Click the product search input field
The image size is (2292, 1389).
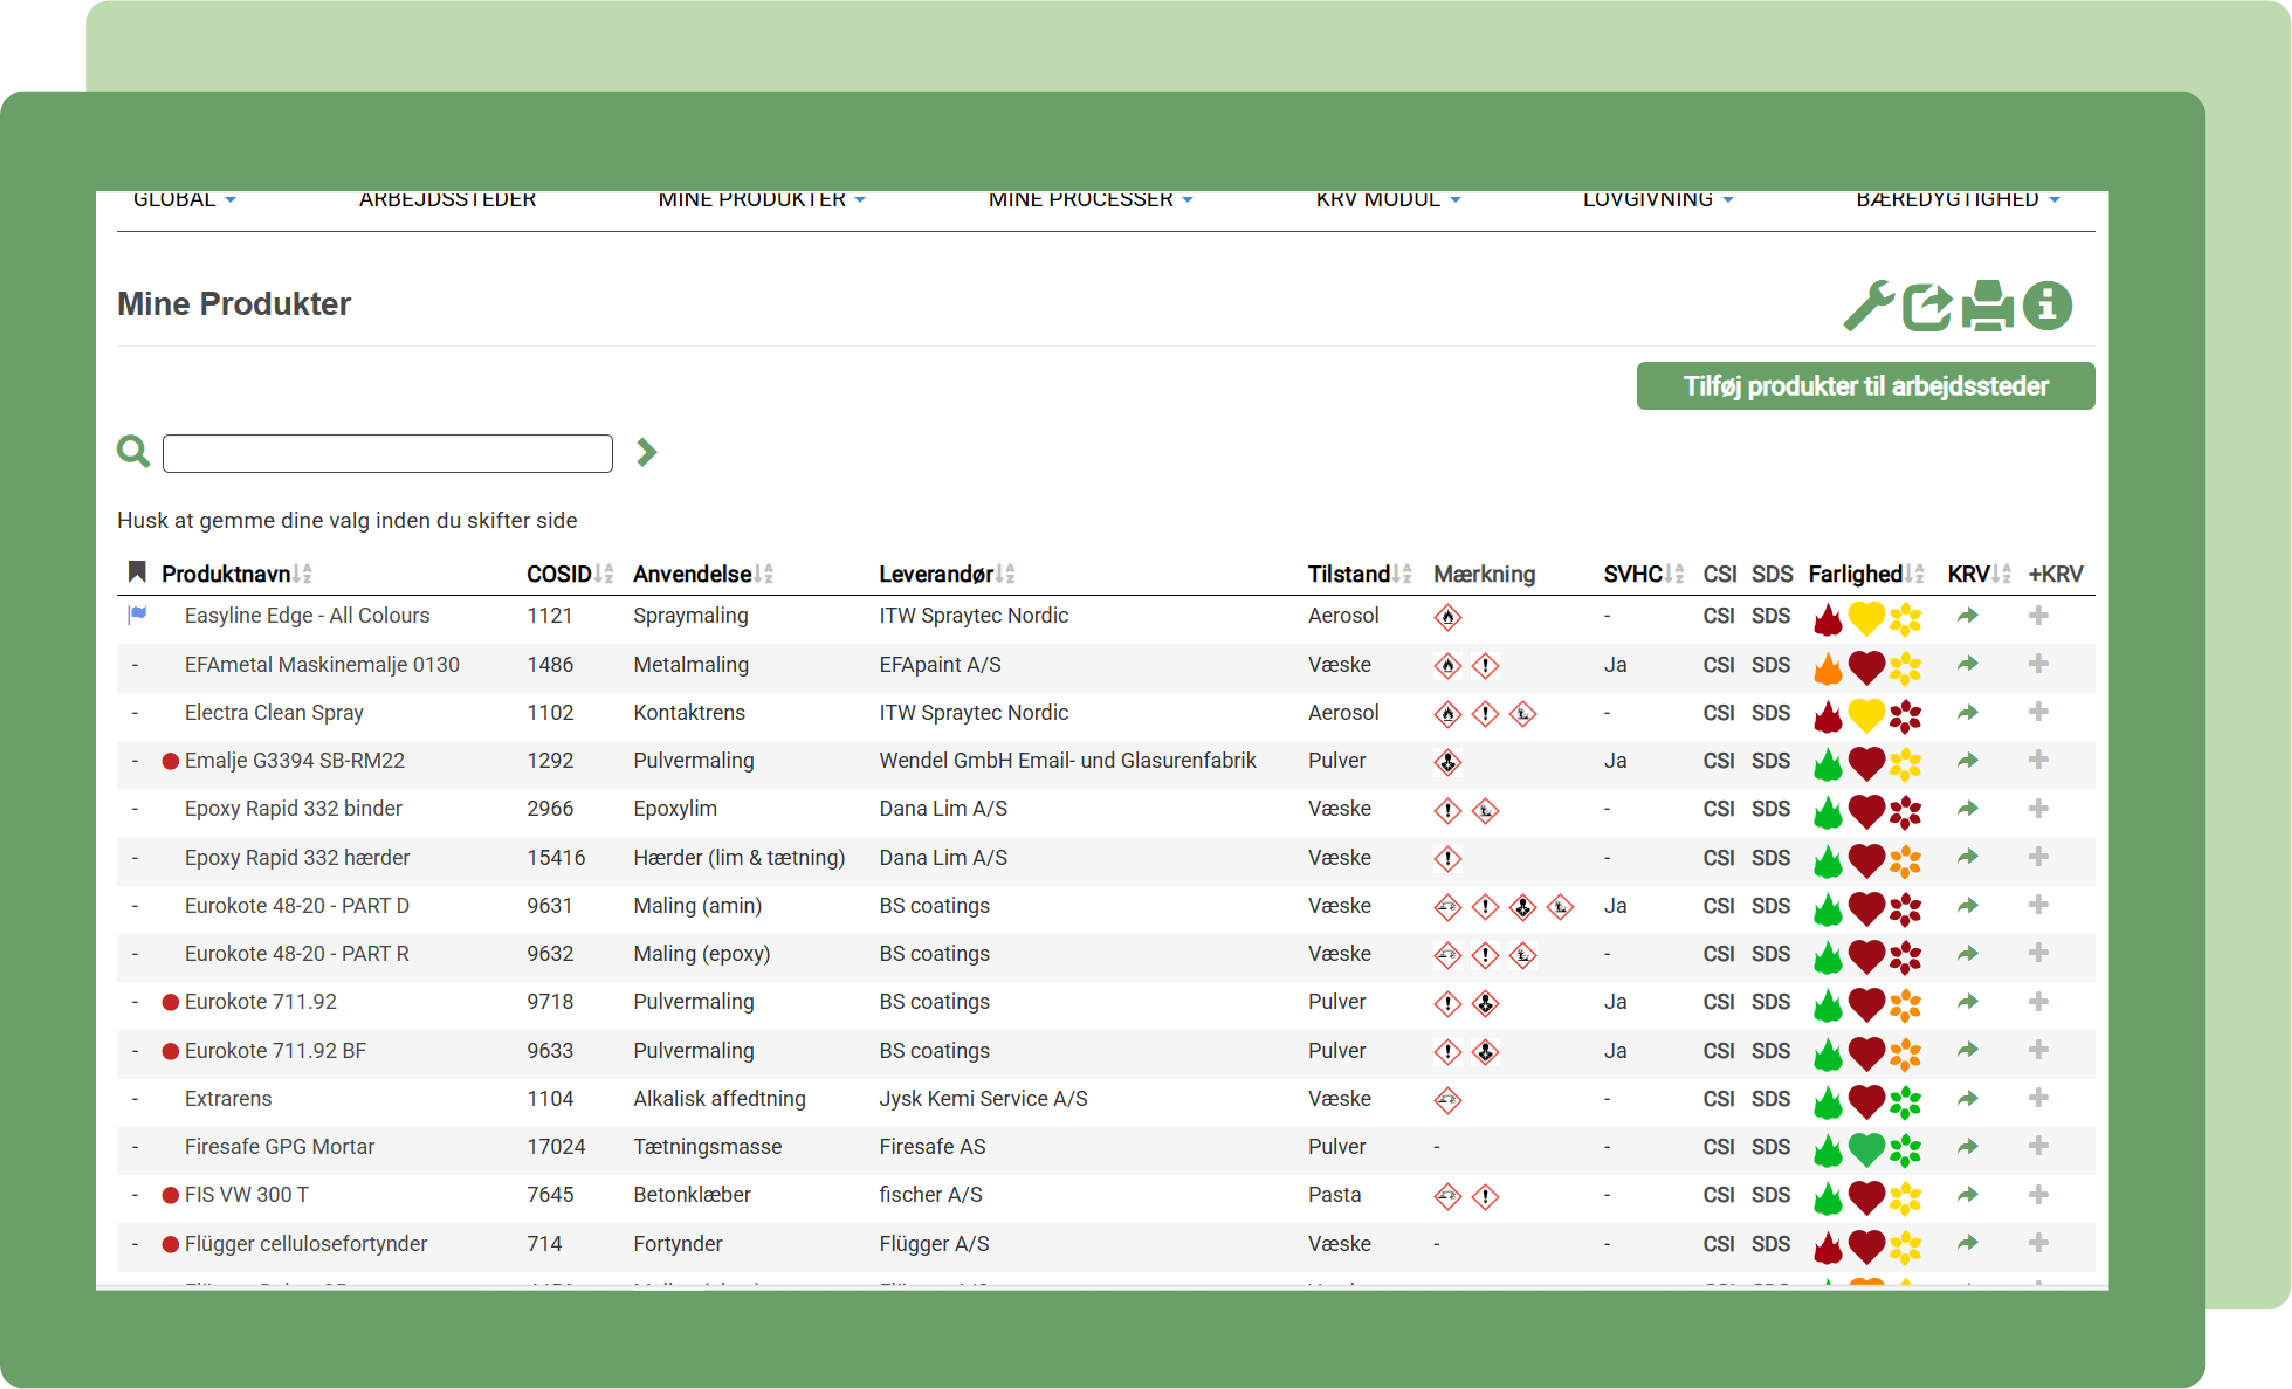(387, 453)
